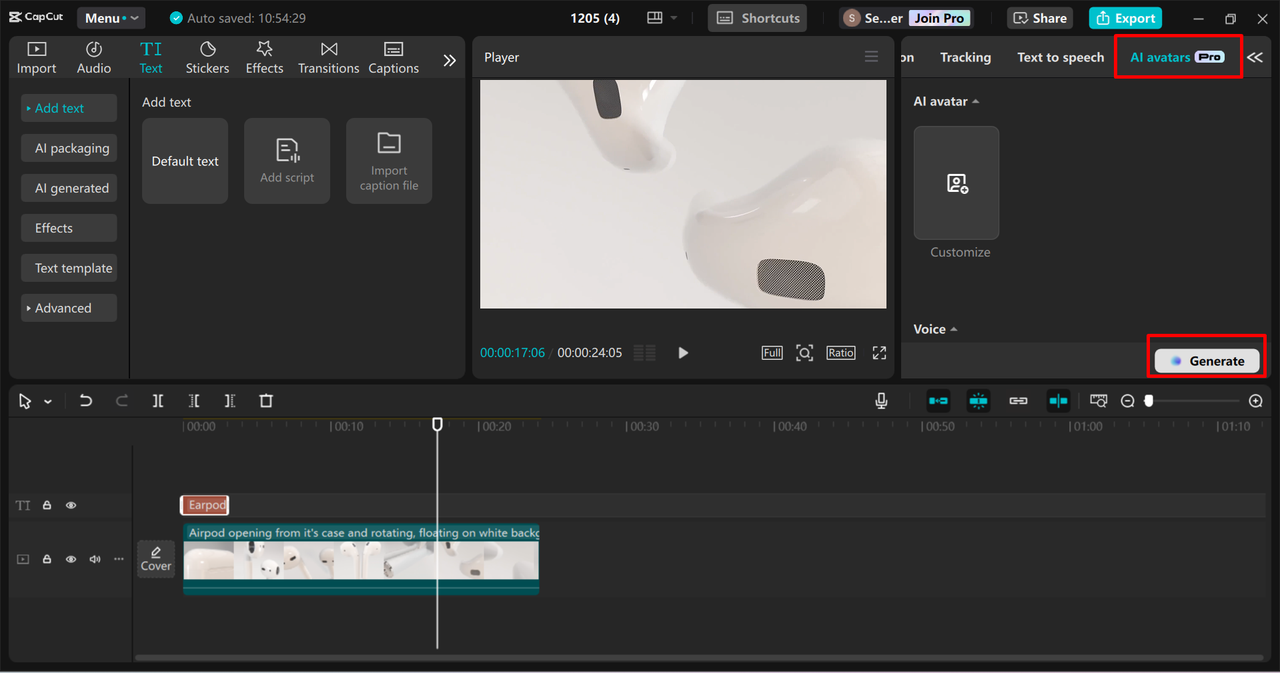Expand the Advanced text category

[x=69, y=308]
